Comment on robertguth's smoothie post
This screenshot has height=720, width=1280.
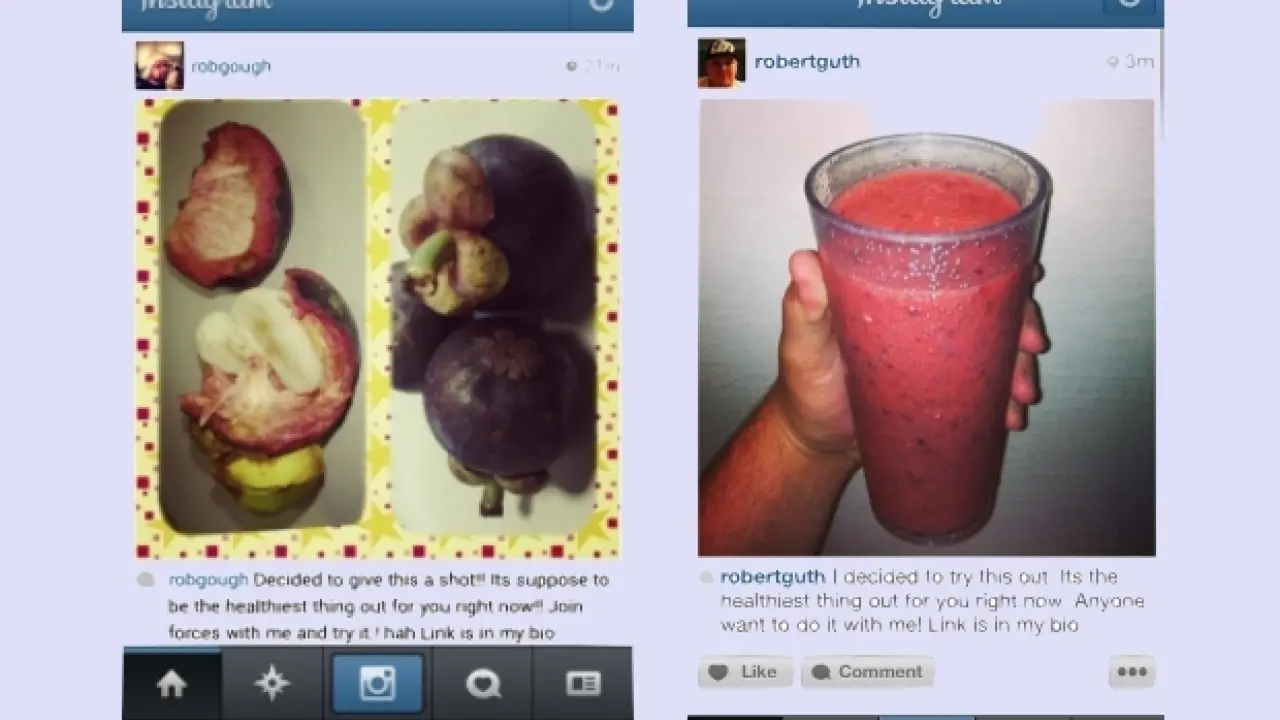click(867, 672)
